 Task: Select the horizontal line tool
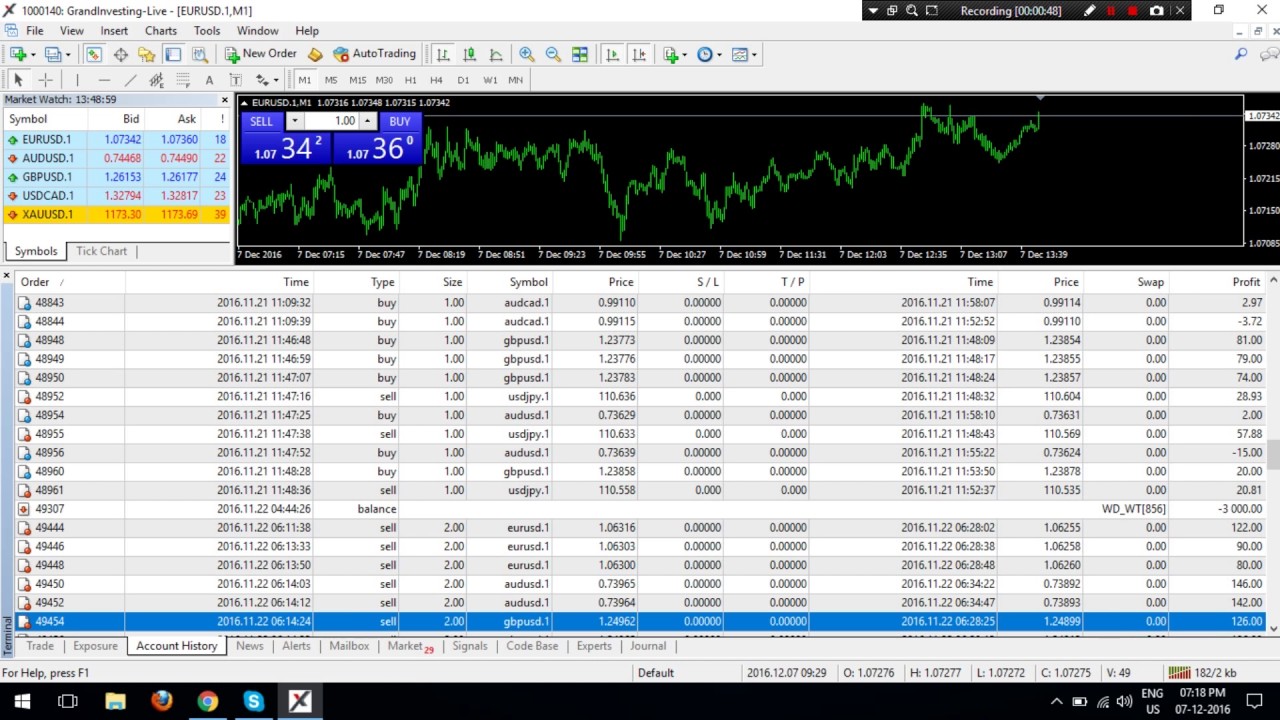click(104, 80)
